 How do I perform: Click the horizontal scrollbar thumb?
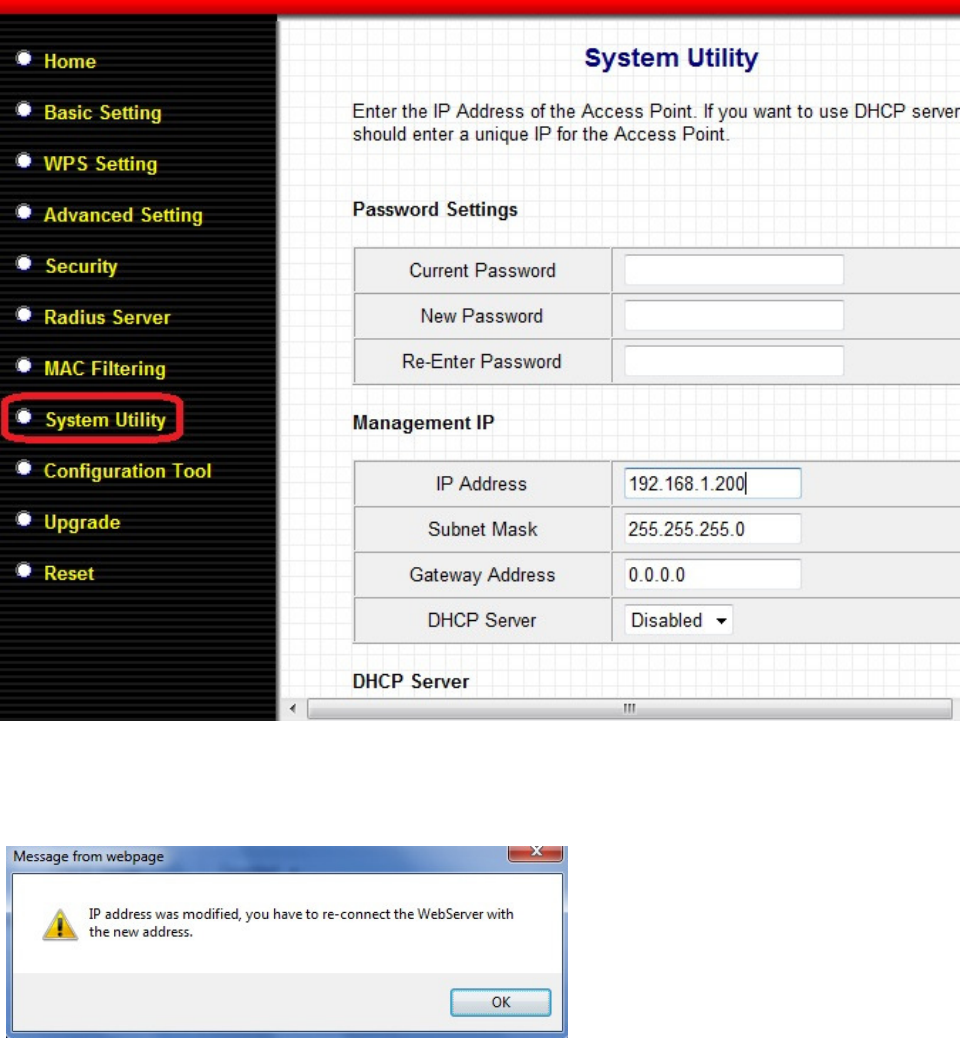[630, 708]
